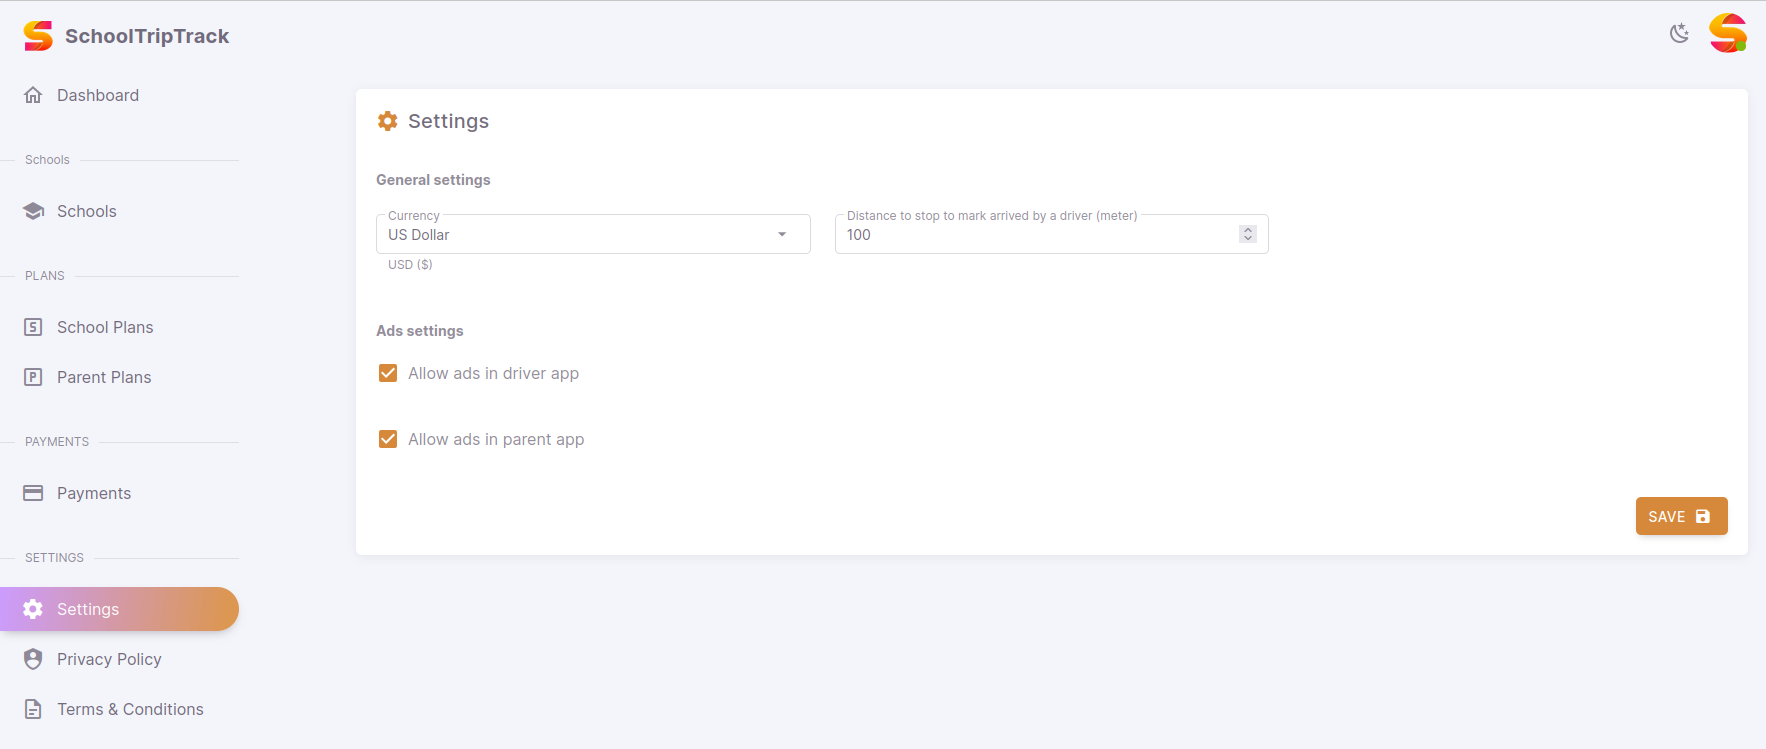Click the Privacy Policy shield icon
This screenshot has width=1766, height=749.
coord(33,659)
